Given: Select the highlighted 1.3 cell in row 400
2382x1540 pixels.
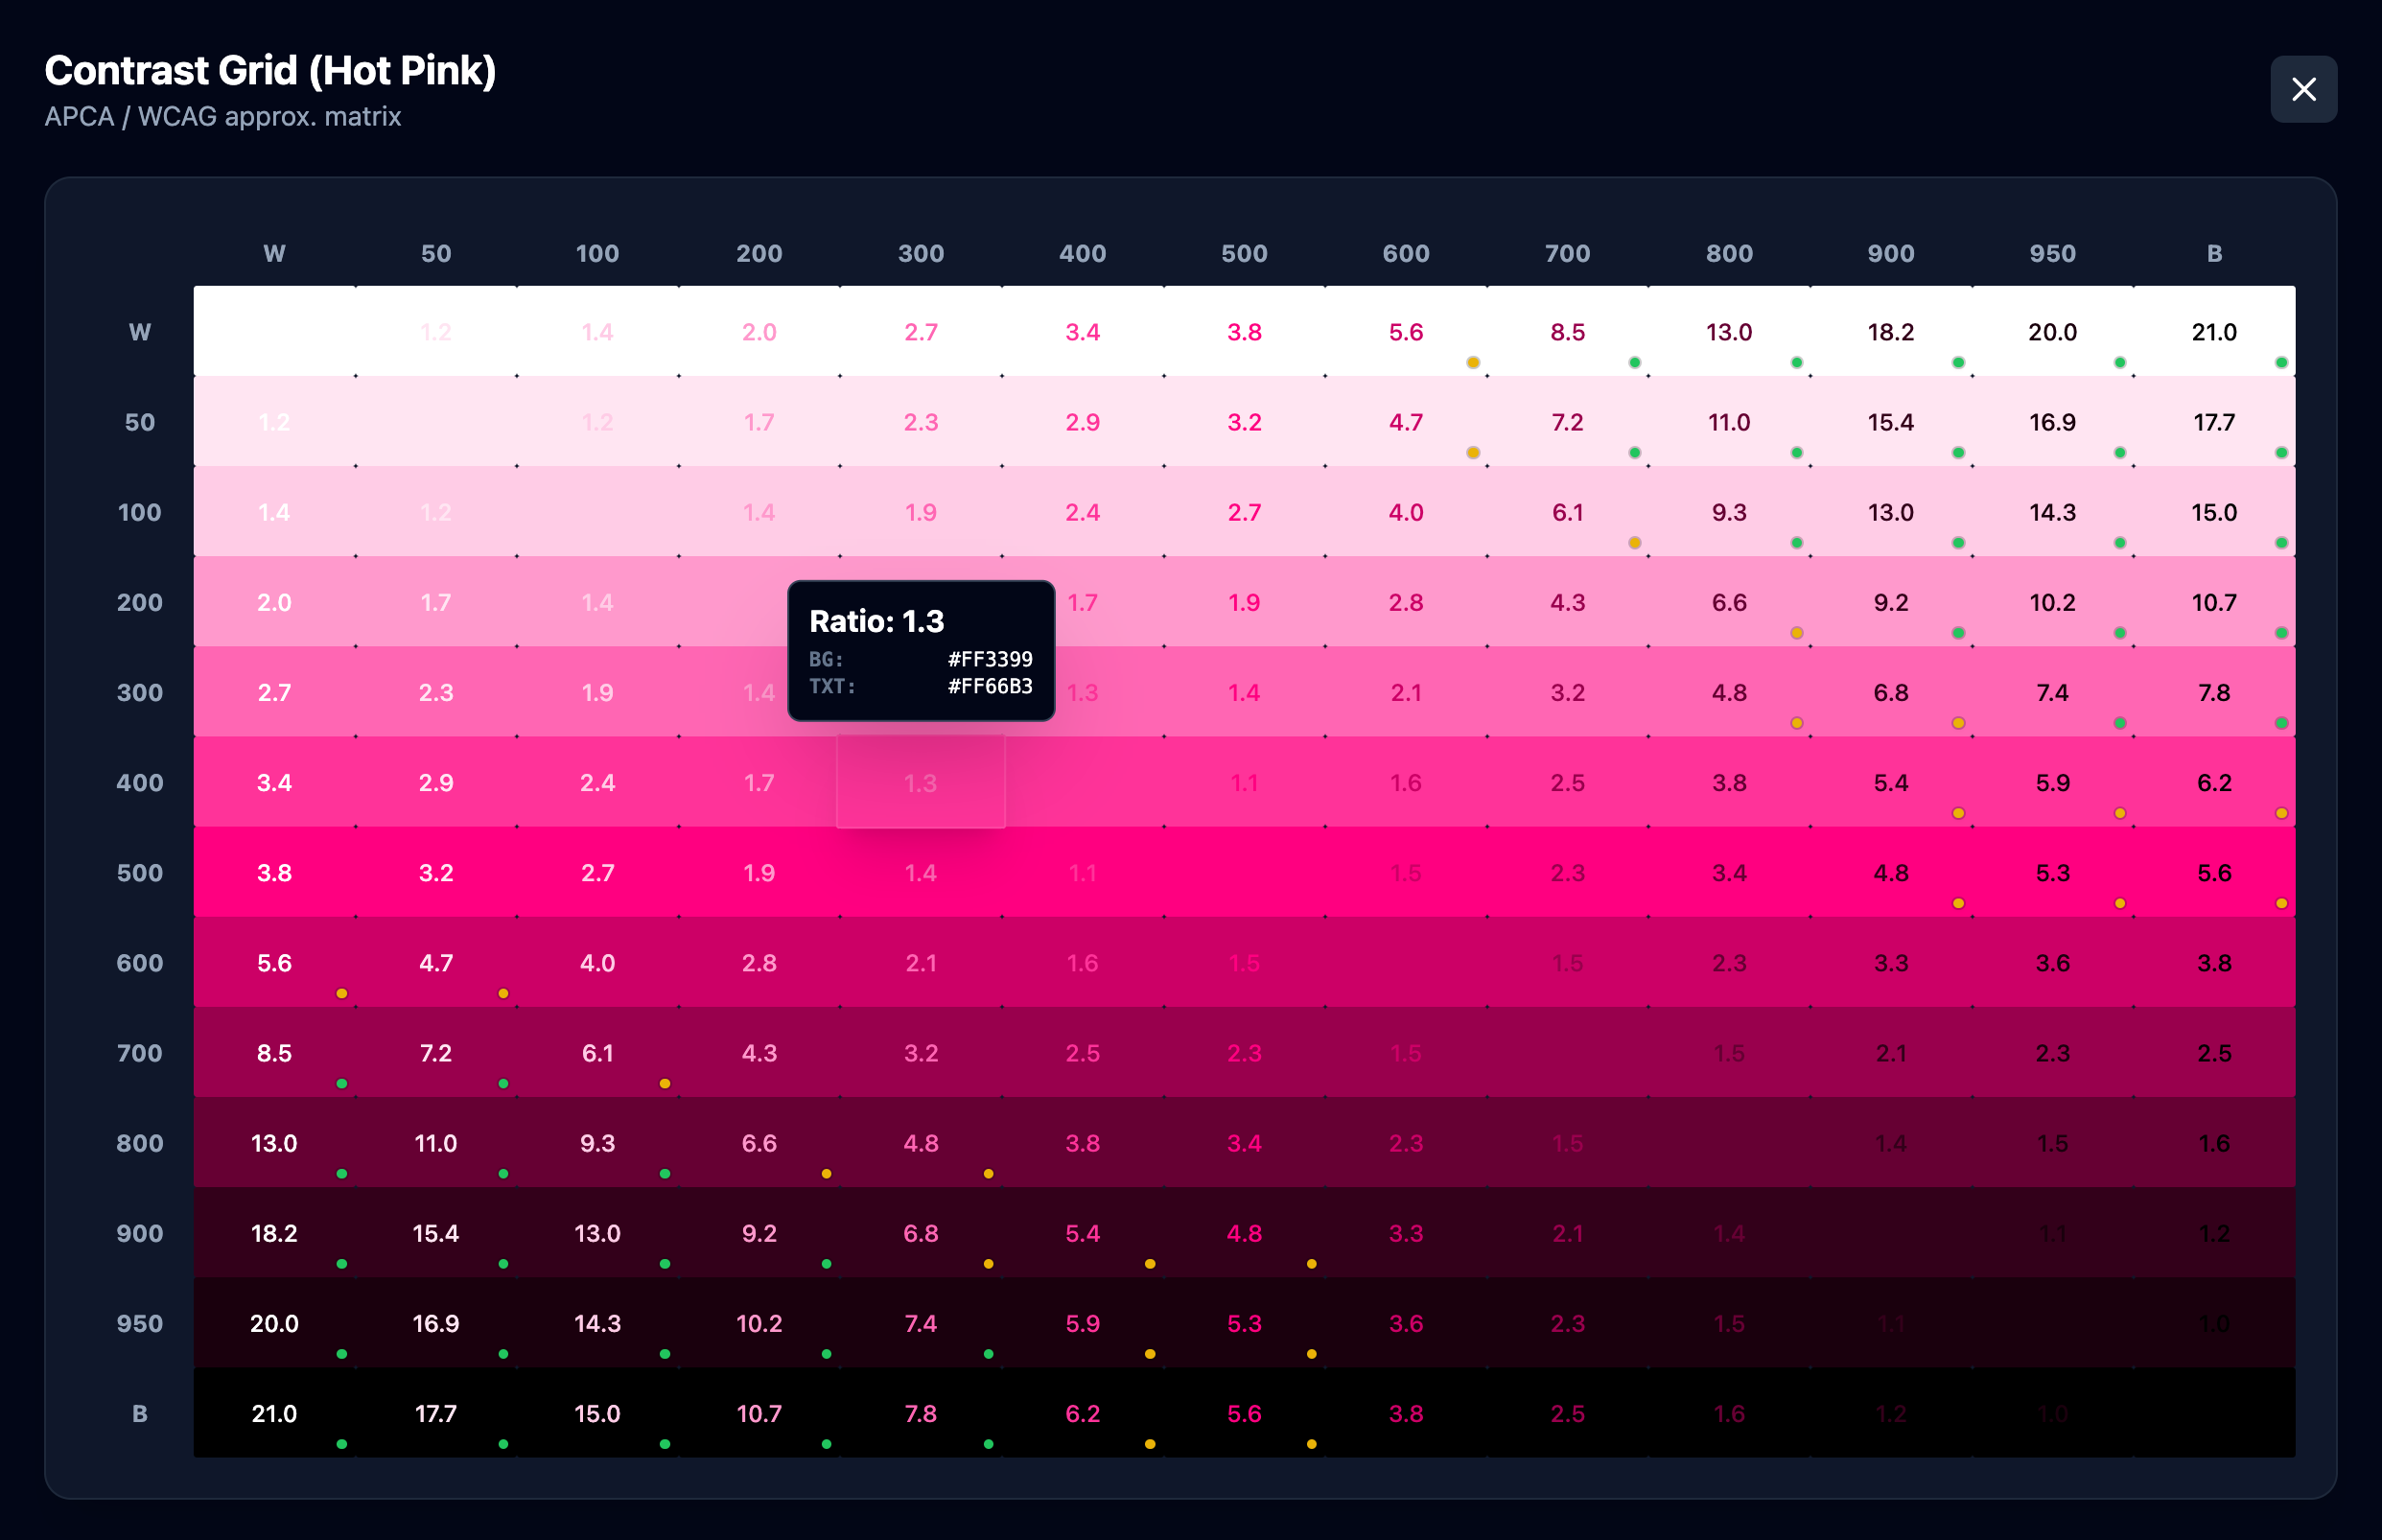Looking at the screenshot, I should [x=920, y=782].
